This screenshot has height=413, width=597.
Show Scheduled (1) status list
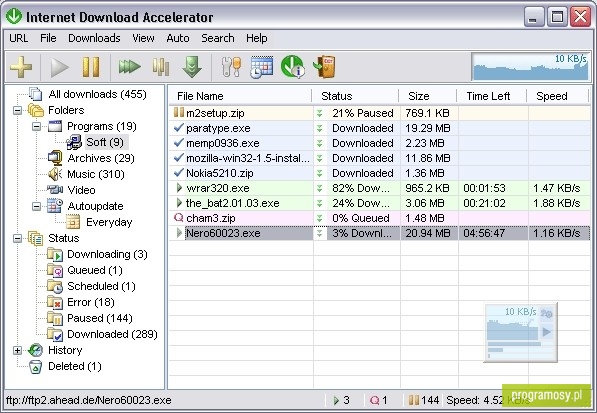click(x=101, y=286)
